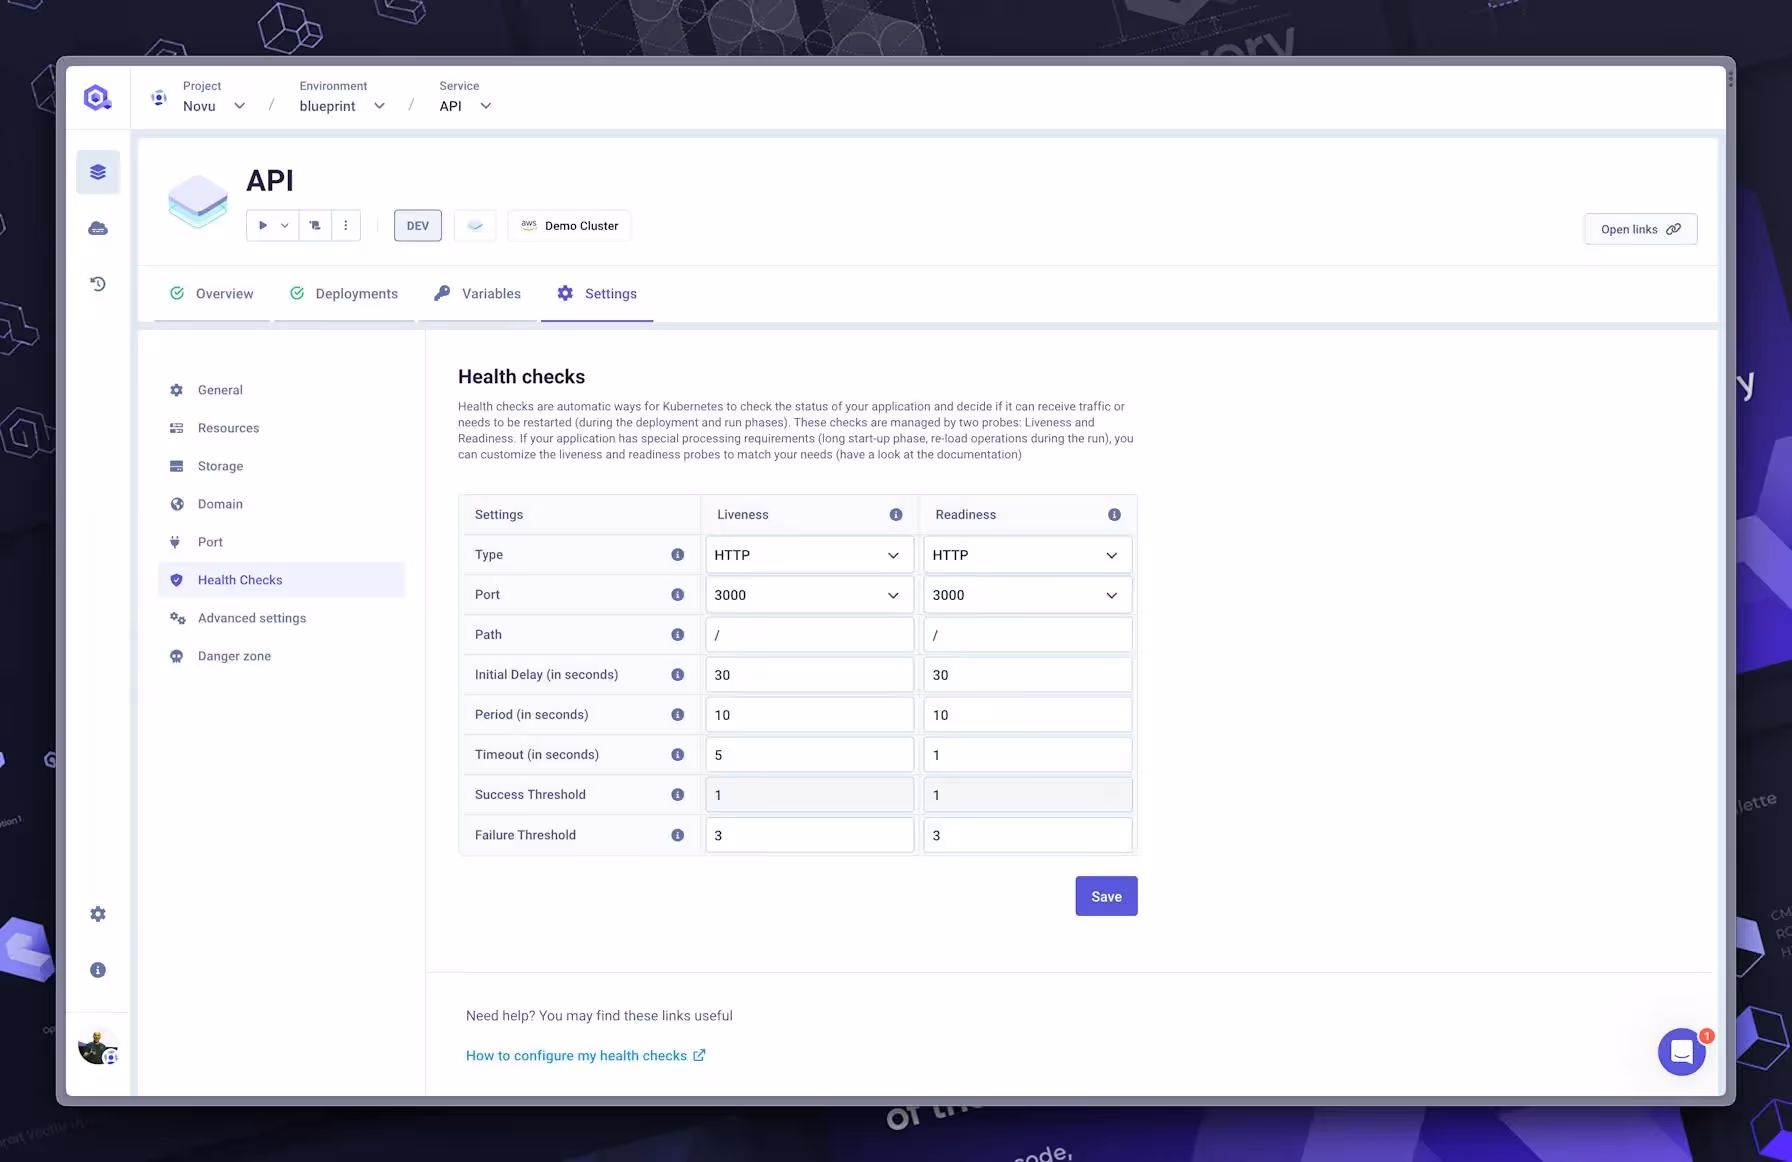Open the settings gear at sidebar bottom
This screenshot has width=1792, height=1162.
click(x=97, y=913)
